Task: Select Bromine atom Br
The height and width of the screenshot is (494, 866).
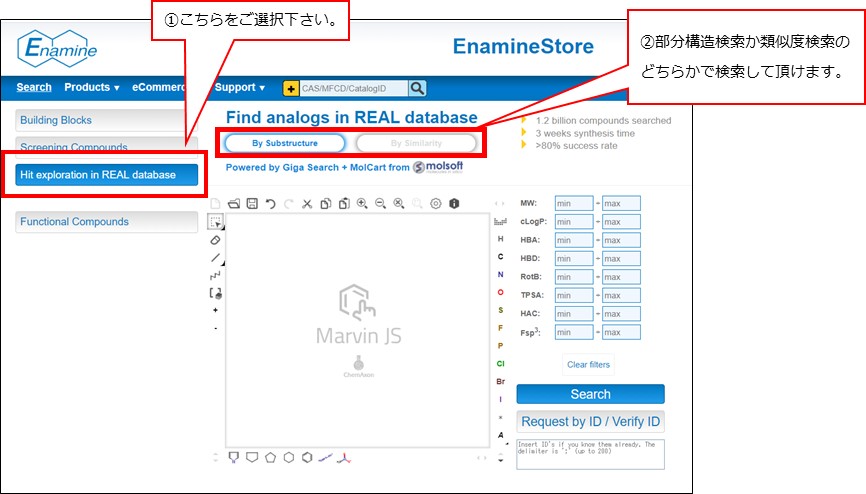Action: [500, 381]
